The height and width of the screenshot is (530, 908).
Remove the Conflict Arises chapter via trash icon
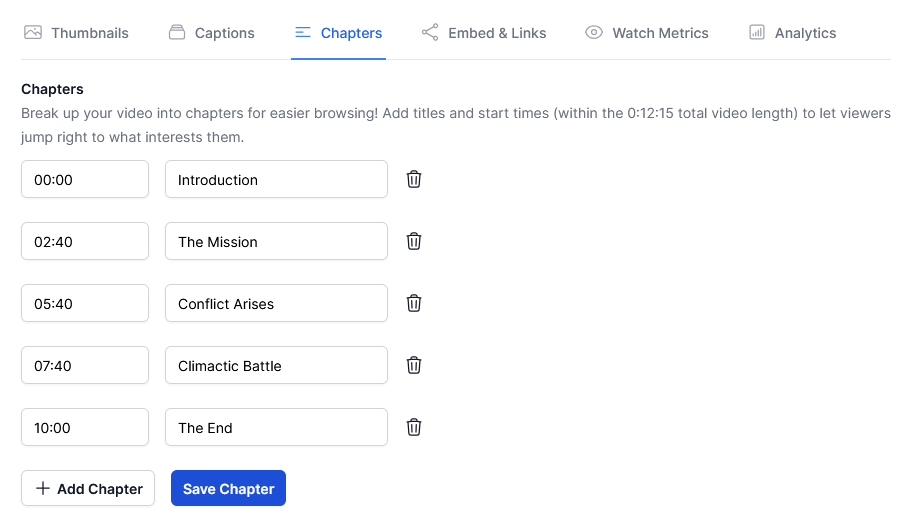tap(414, 303)
